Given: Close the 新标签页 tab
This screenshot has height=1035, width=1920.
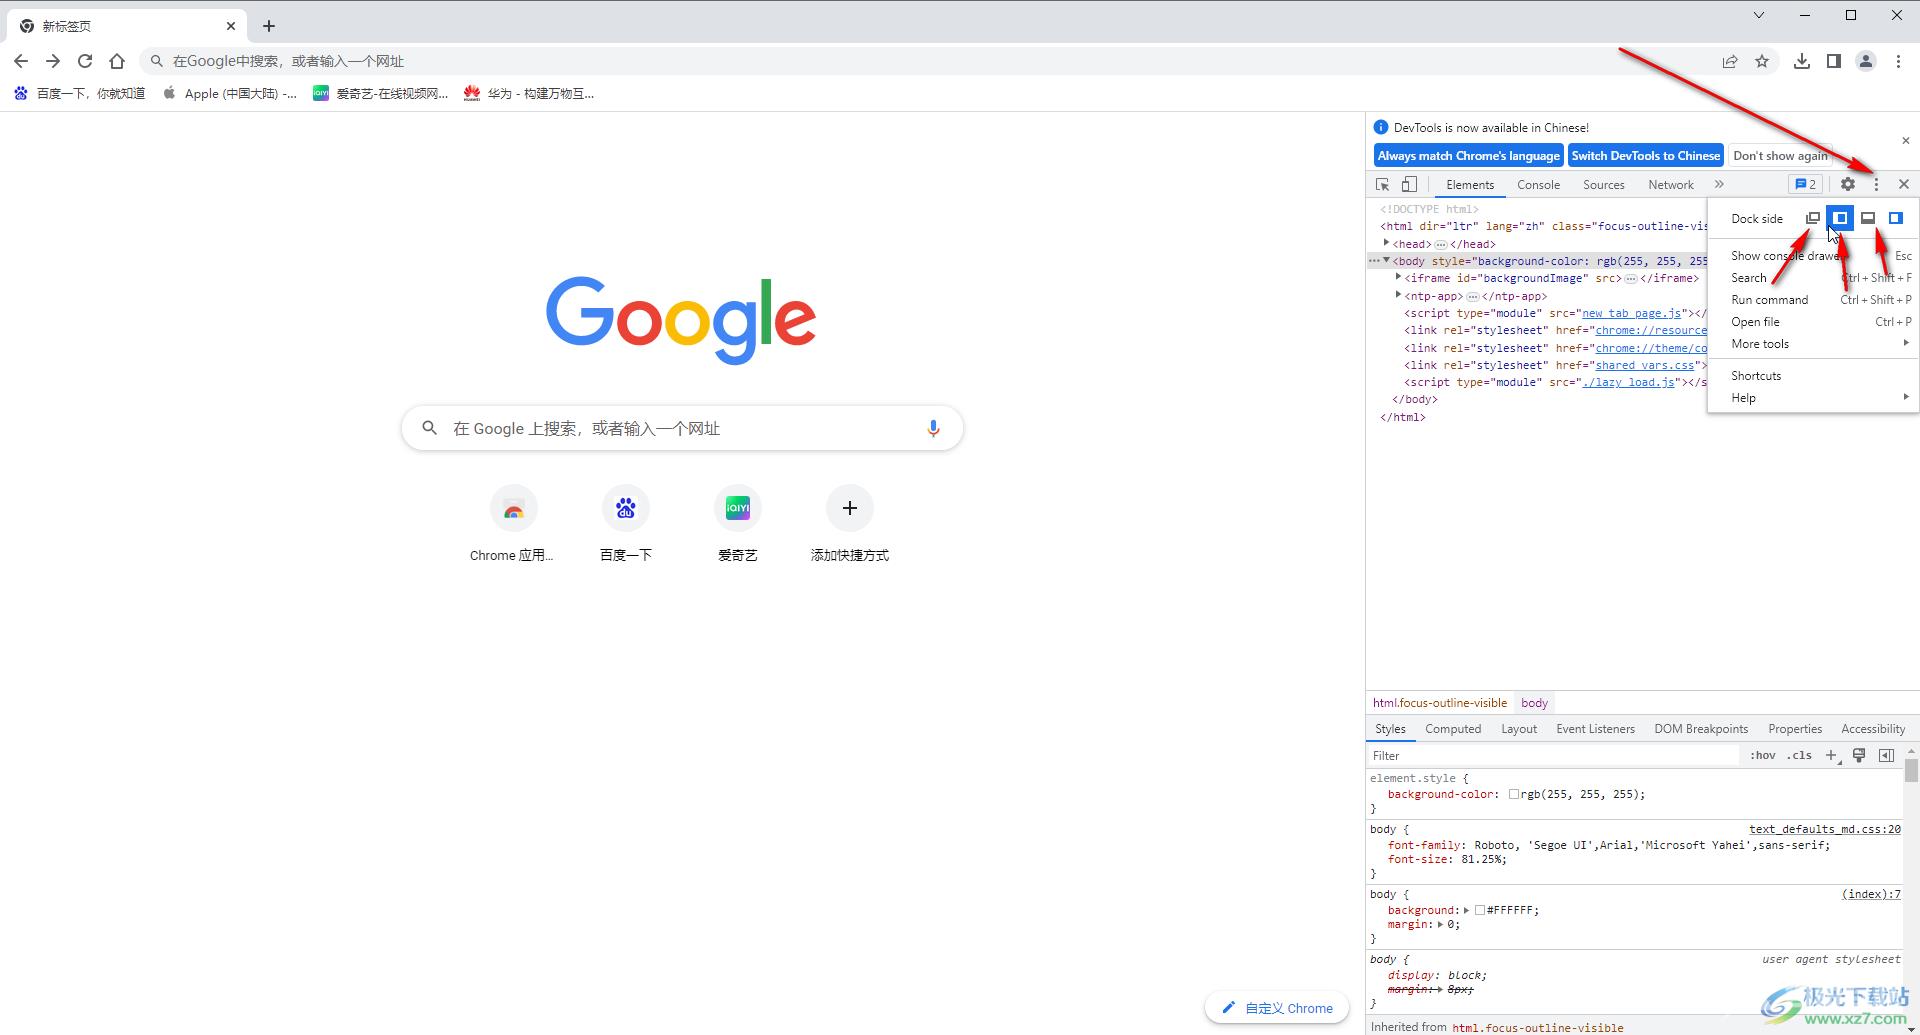Looking at the screenshot, I should pos(231,26).
